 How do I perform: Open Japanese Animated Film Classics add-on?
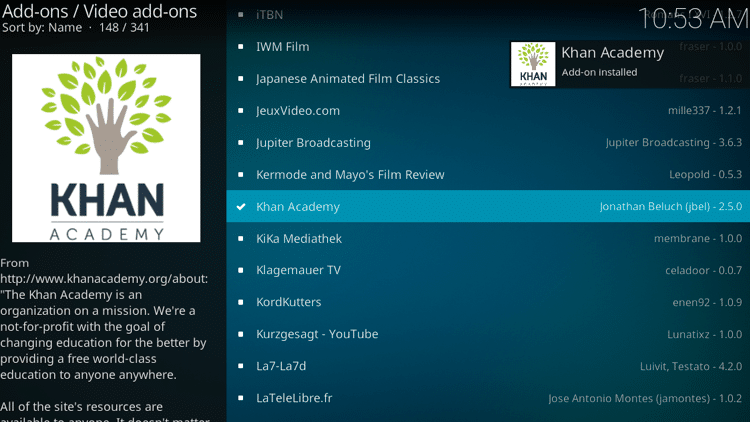point(488,78)
